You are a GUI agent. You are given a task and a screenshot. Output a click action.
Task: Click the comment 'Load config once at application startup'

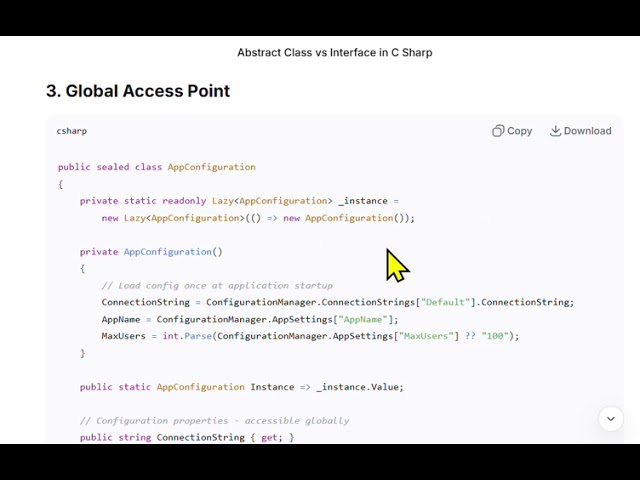click(x=217, y=286)
